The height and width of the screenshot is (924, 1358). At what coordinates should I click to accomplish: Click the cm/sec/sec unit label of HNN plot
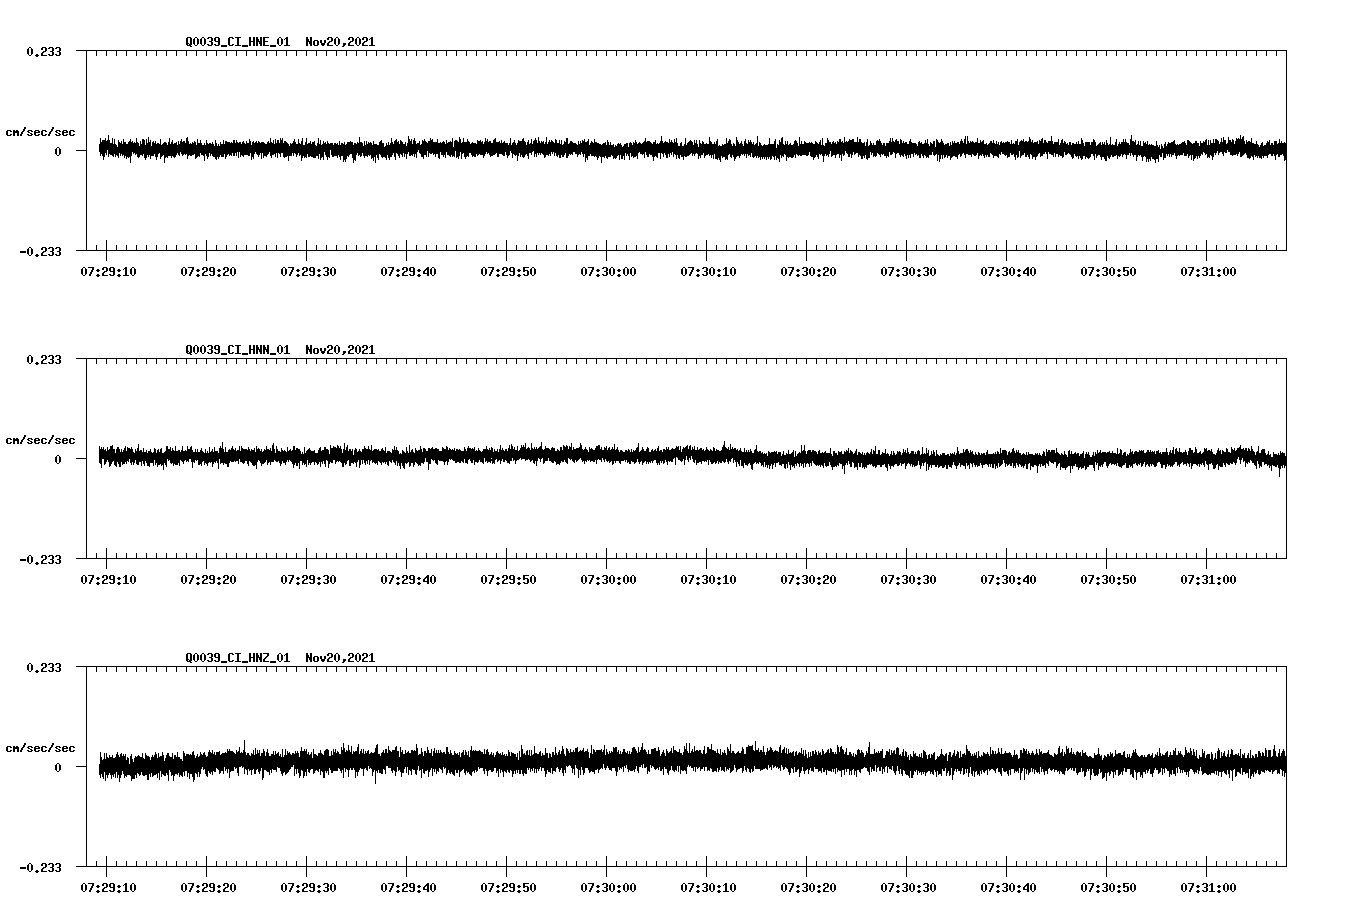[40, 440]
